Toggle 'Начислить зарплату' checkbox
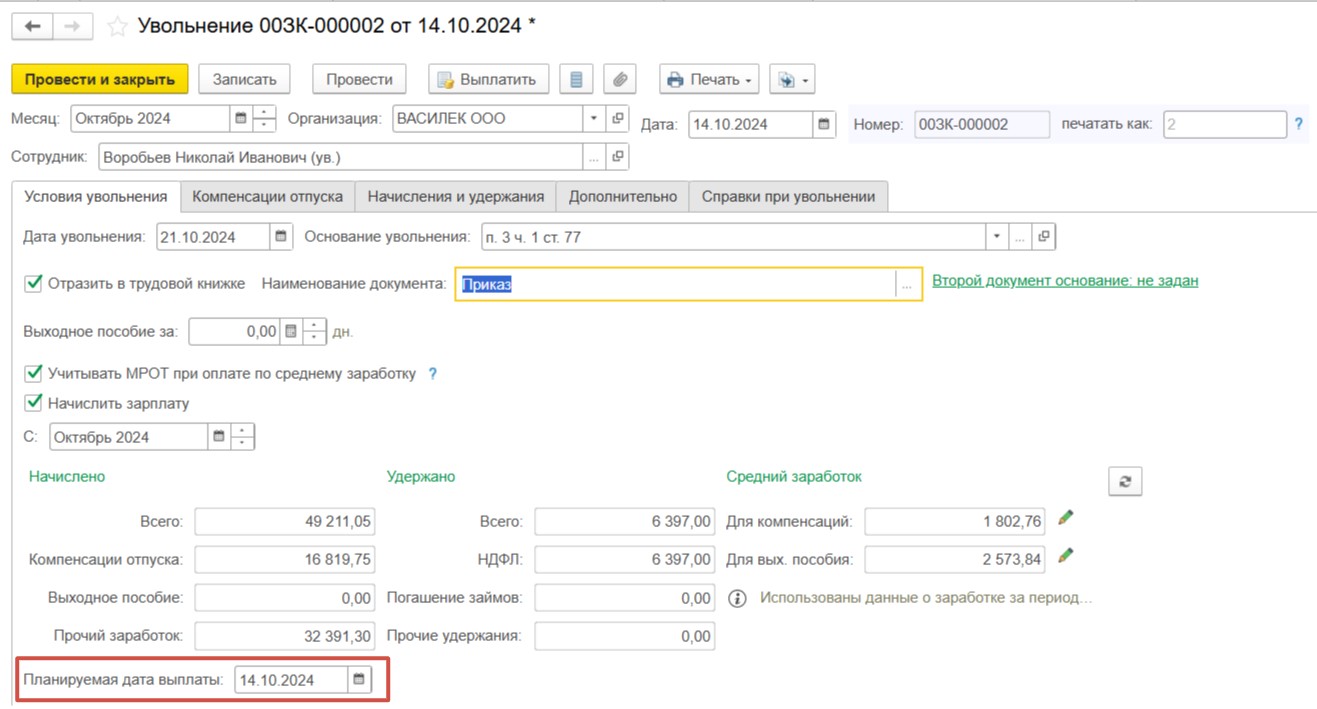 coord(33,404)
